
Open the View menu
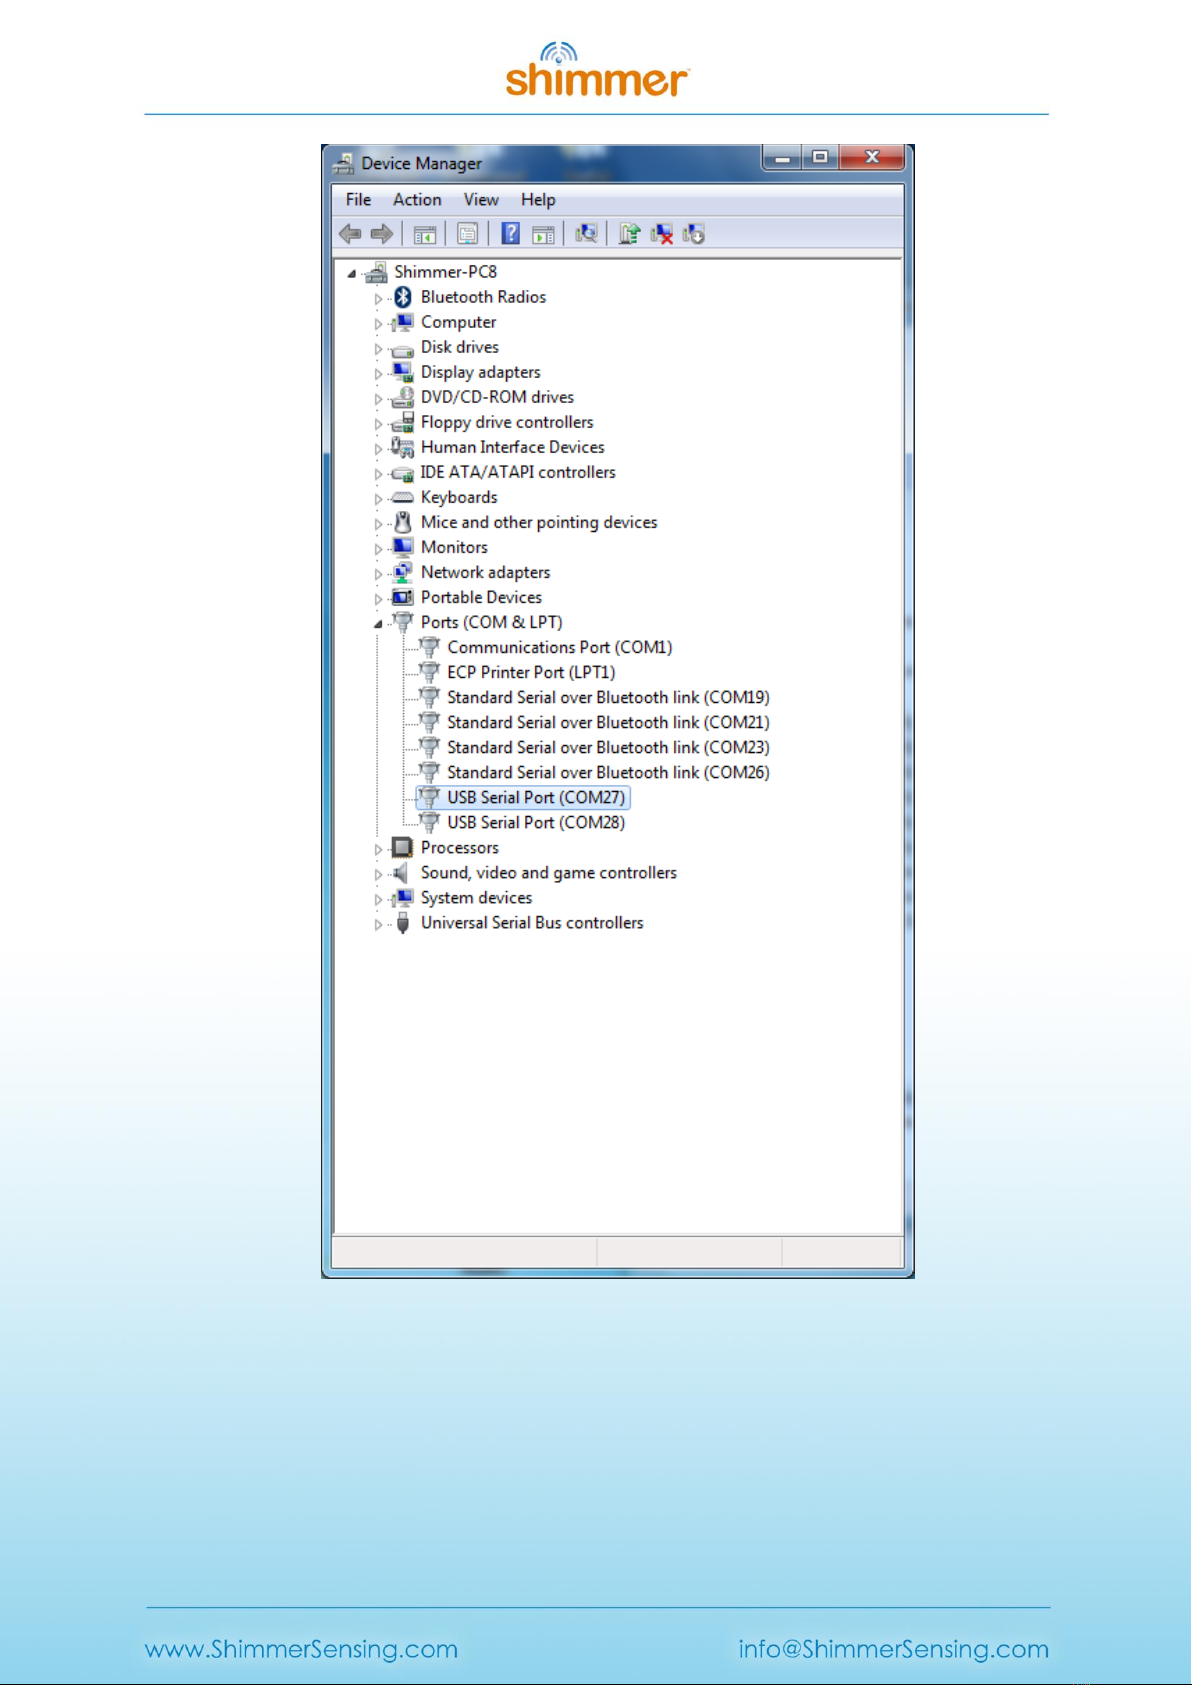click(x=481, y=200)
